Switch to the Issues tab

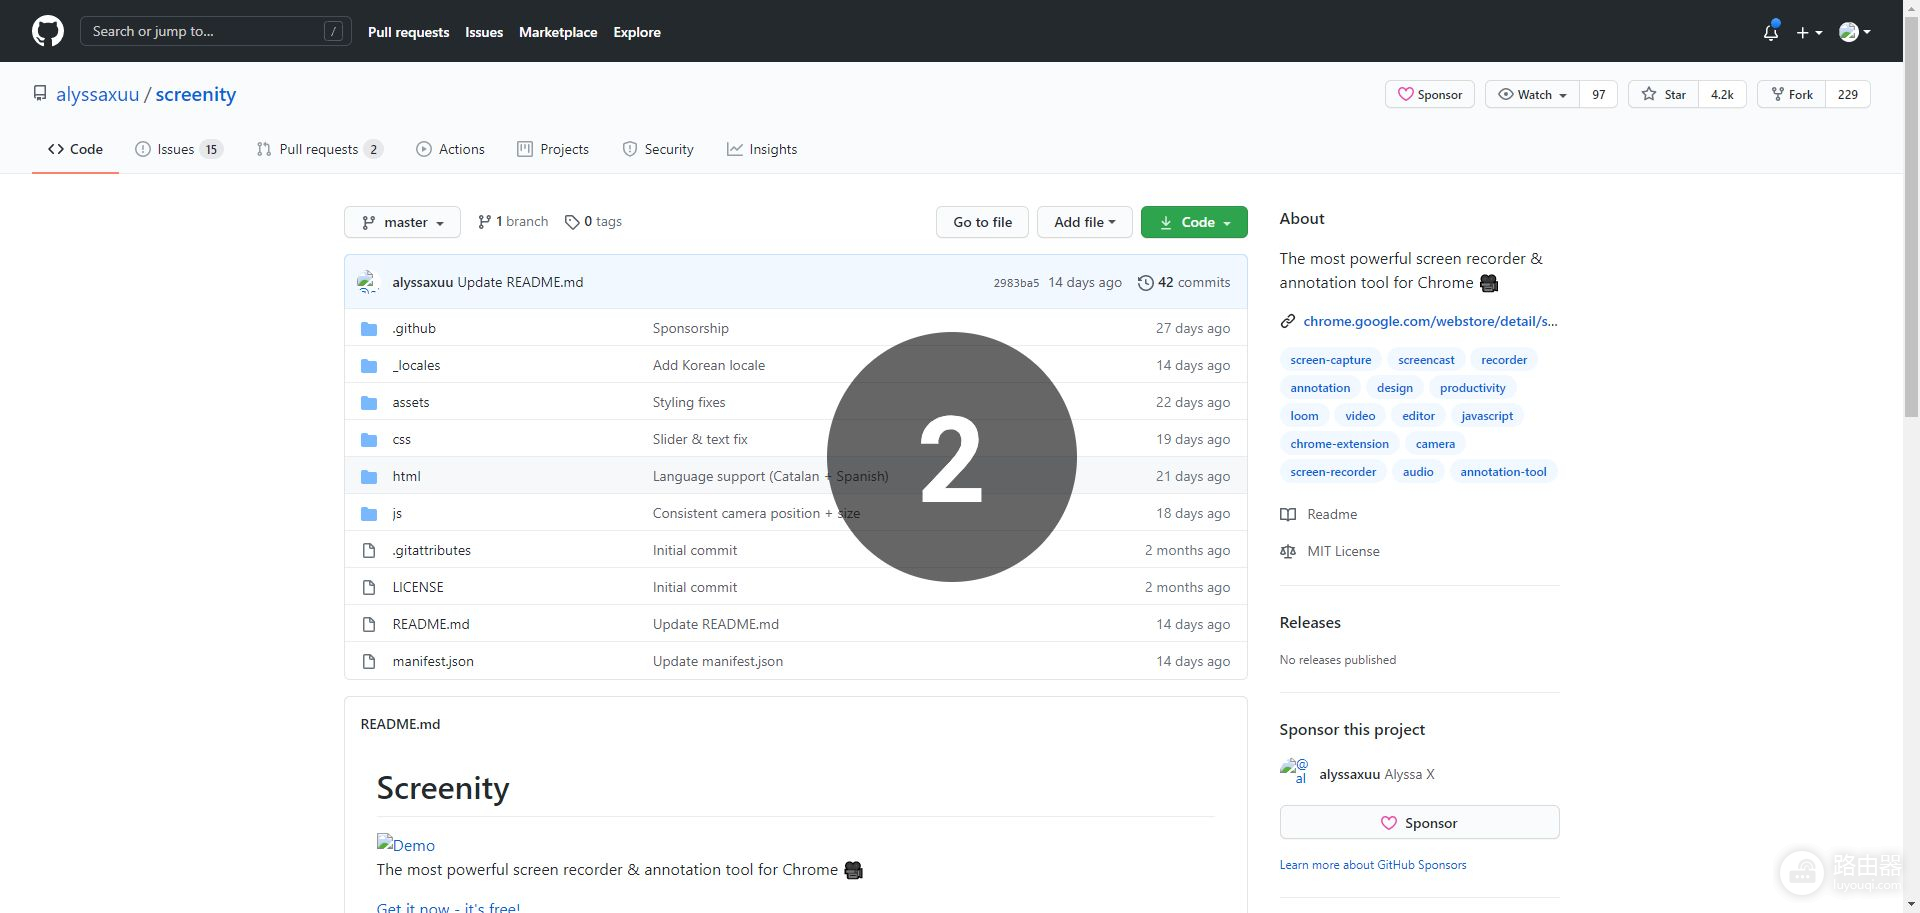pyautogui.click(x=177, y=149)
